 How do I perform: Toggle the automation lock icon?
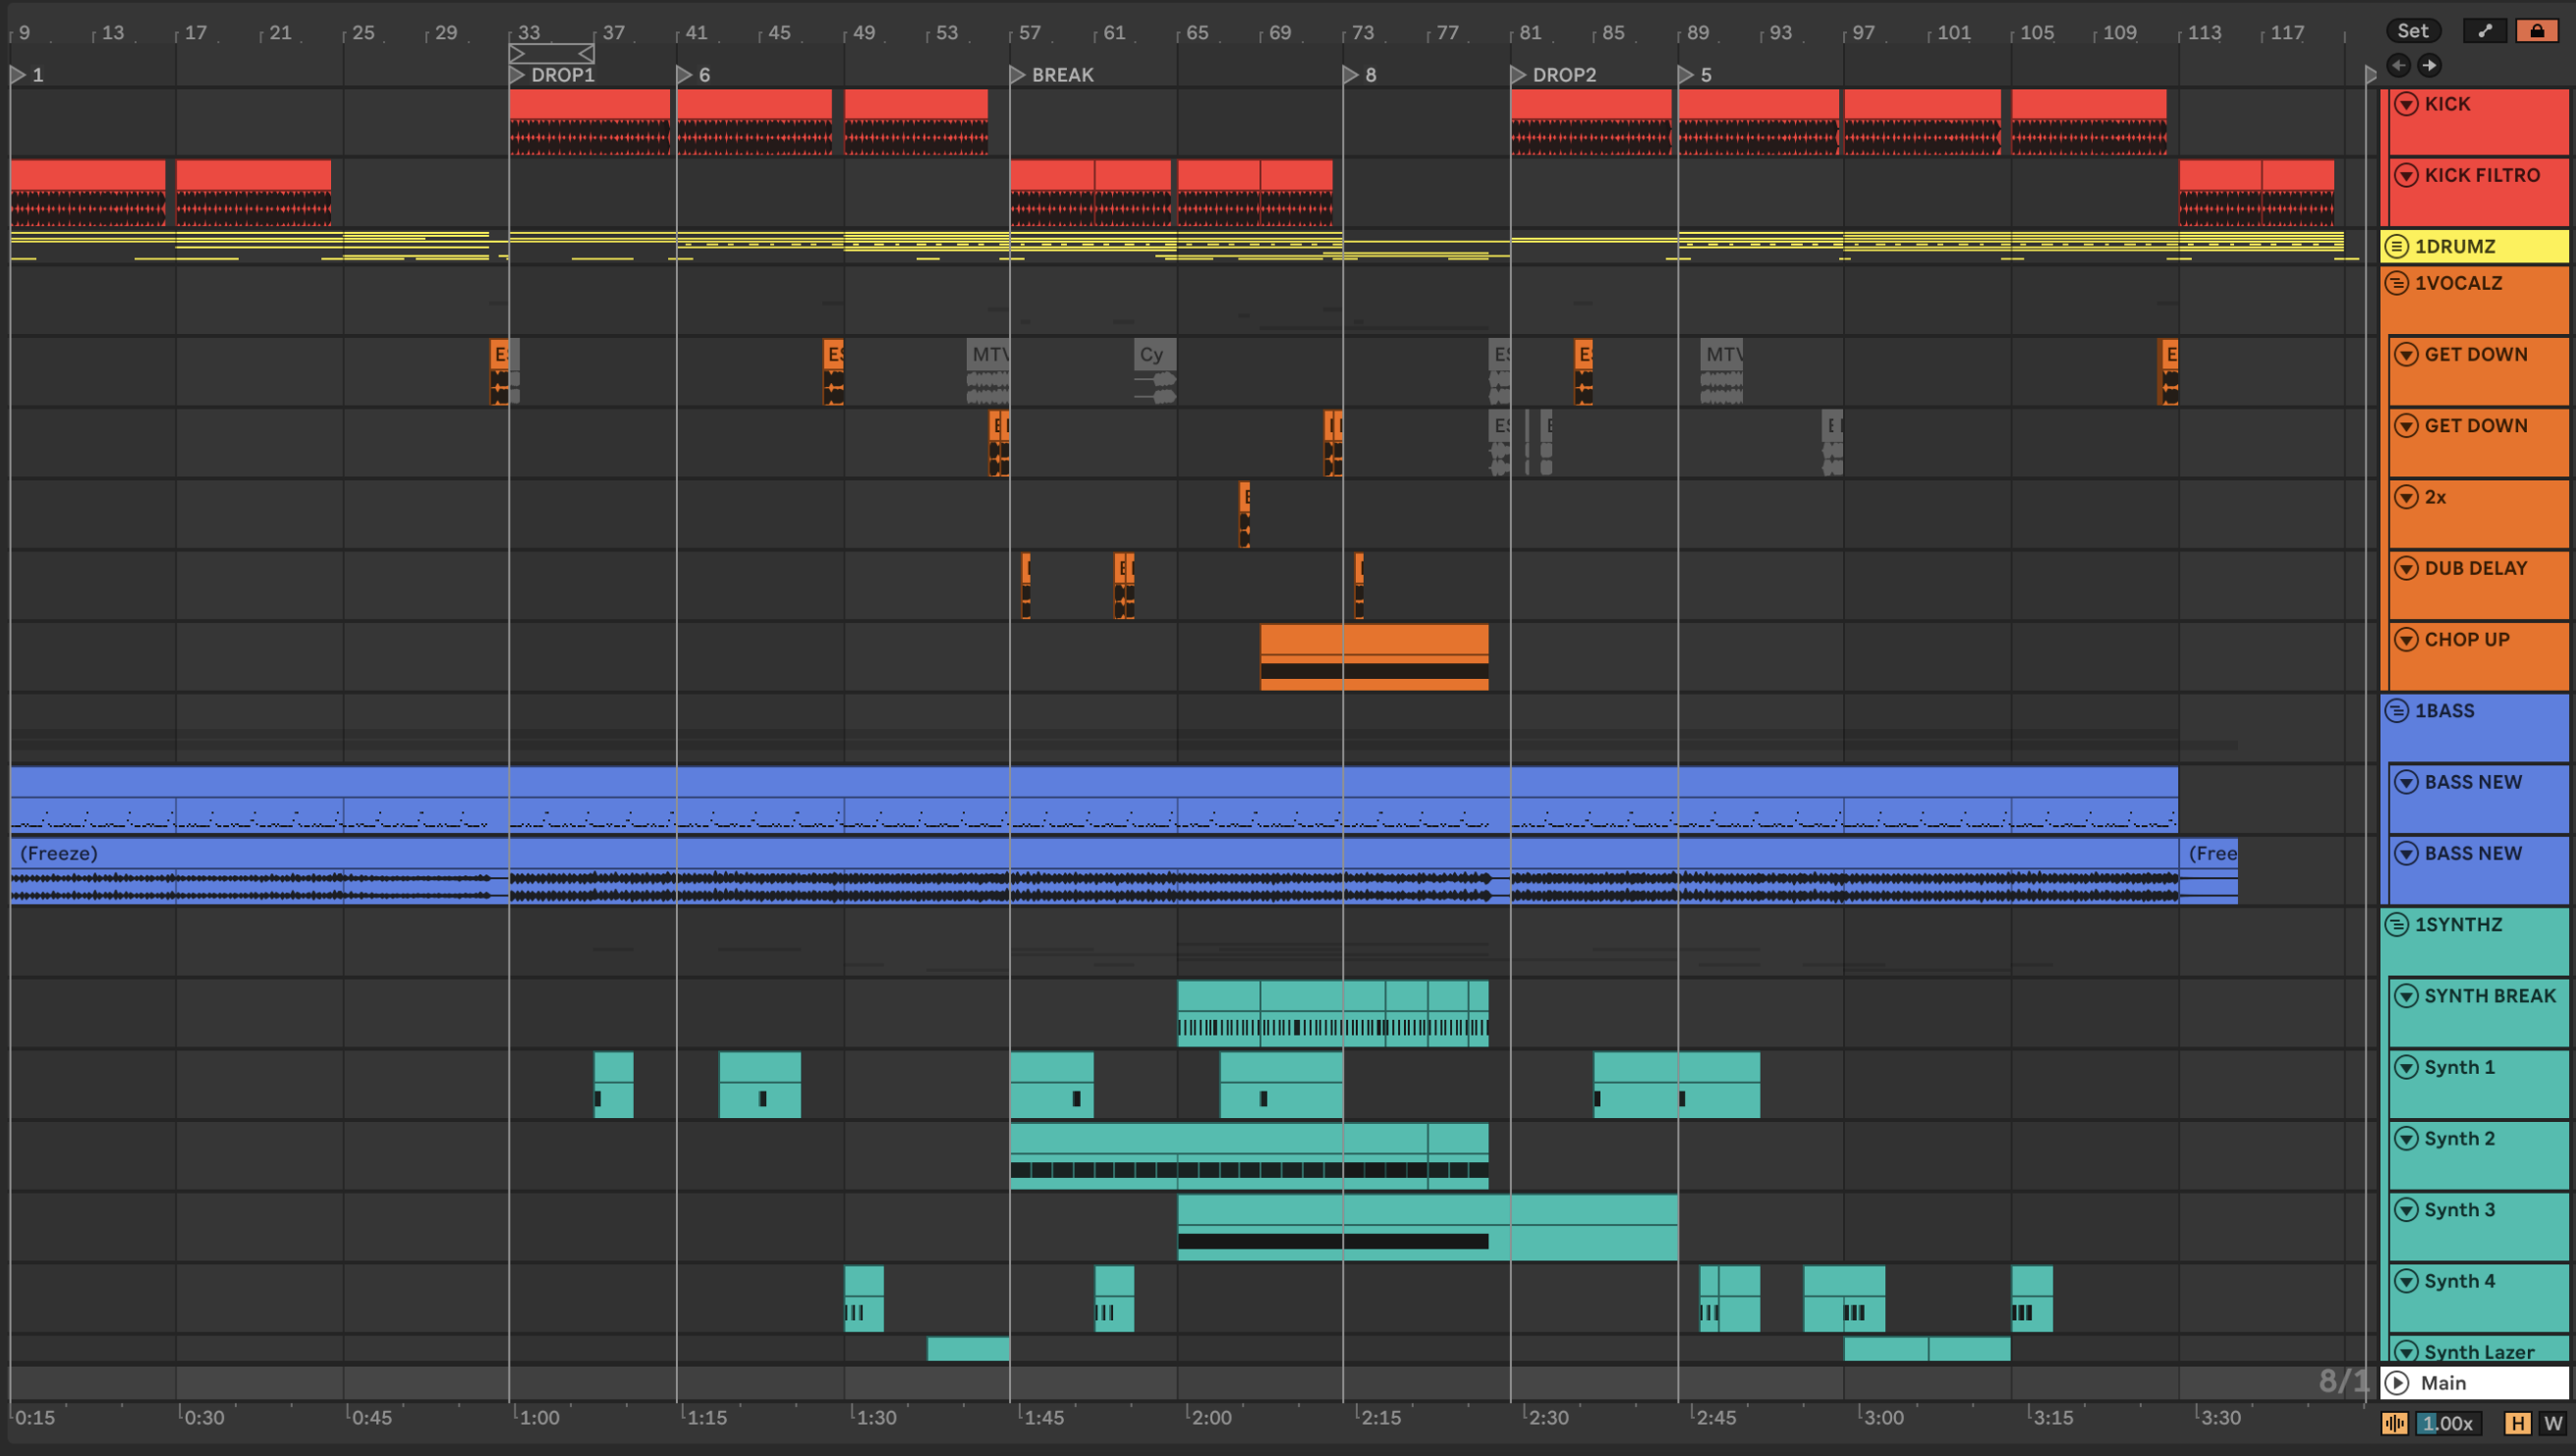coord(2537,31)
